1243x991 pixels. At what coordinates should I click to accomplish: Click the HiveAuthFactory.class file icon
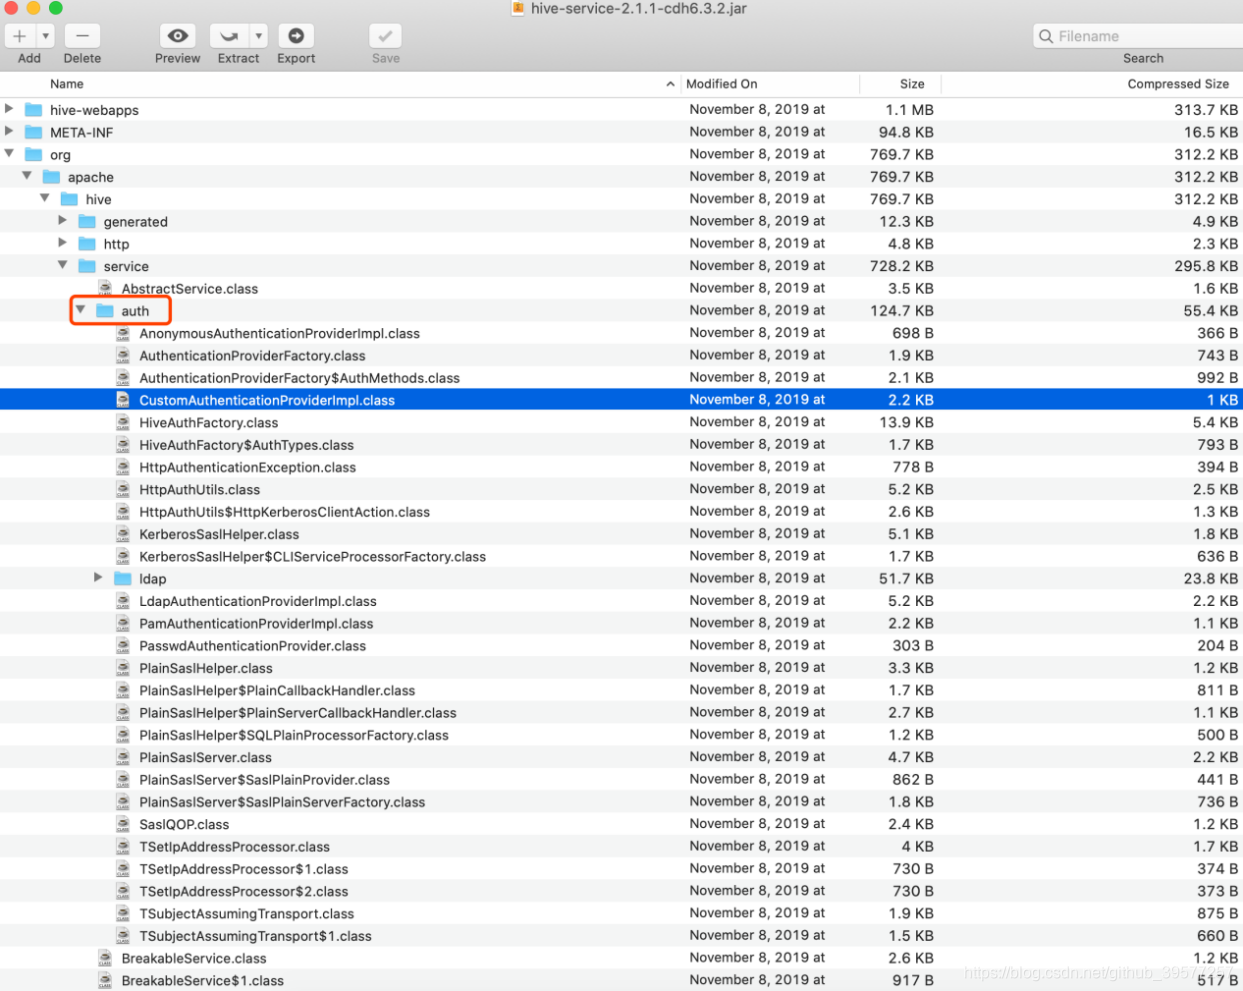pyautogui.click(x=123, y=422)
